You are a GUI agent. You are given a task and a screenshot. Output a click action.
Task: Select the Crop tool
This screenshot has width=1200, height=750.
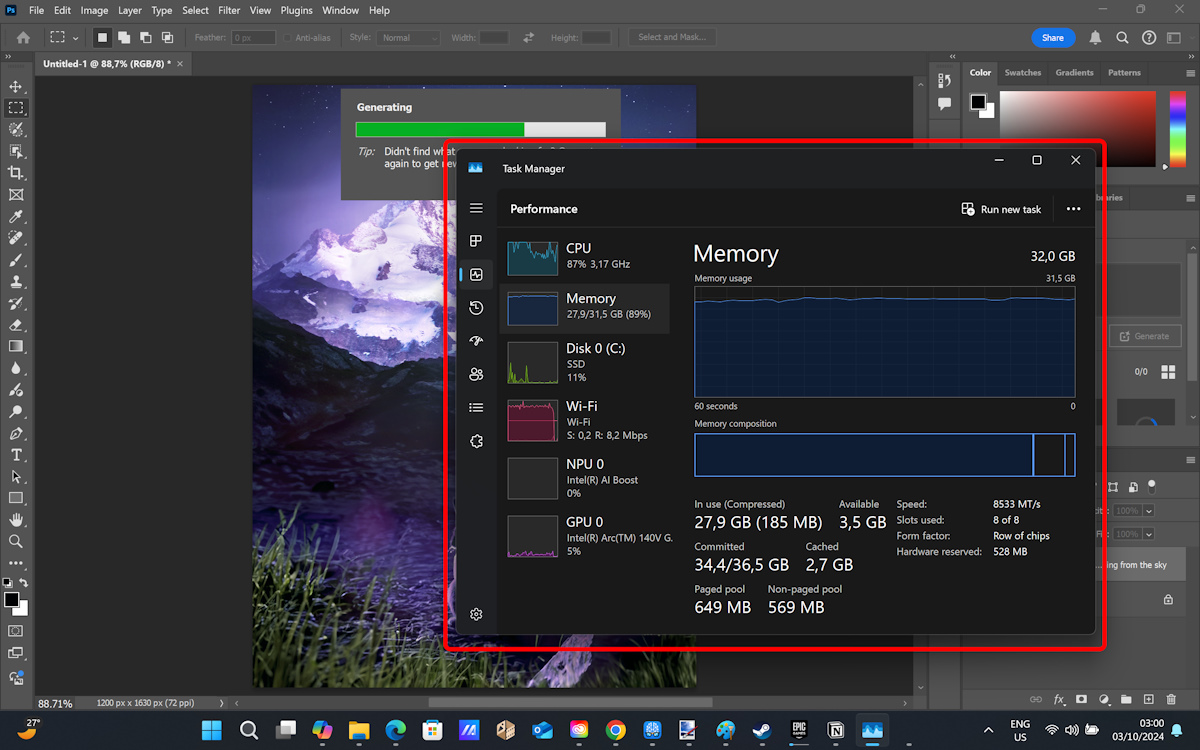[x=16, y=173]
